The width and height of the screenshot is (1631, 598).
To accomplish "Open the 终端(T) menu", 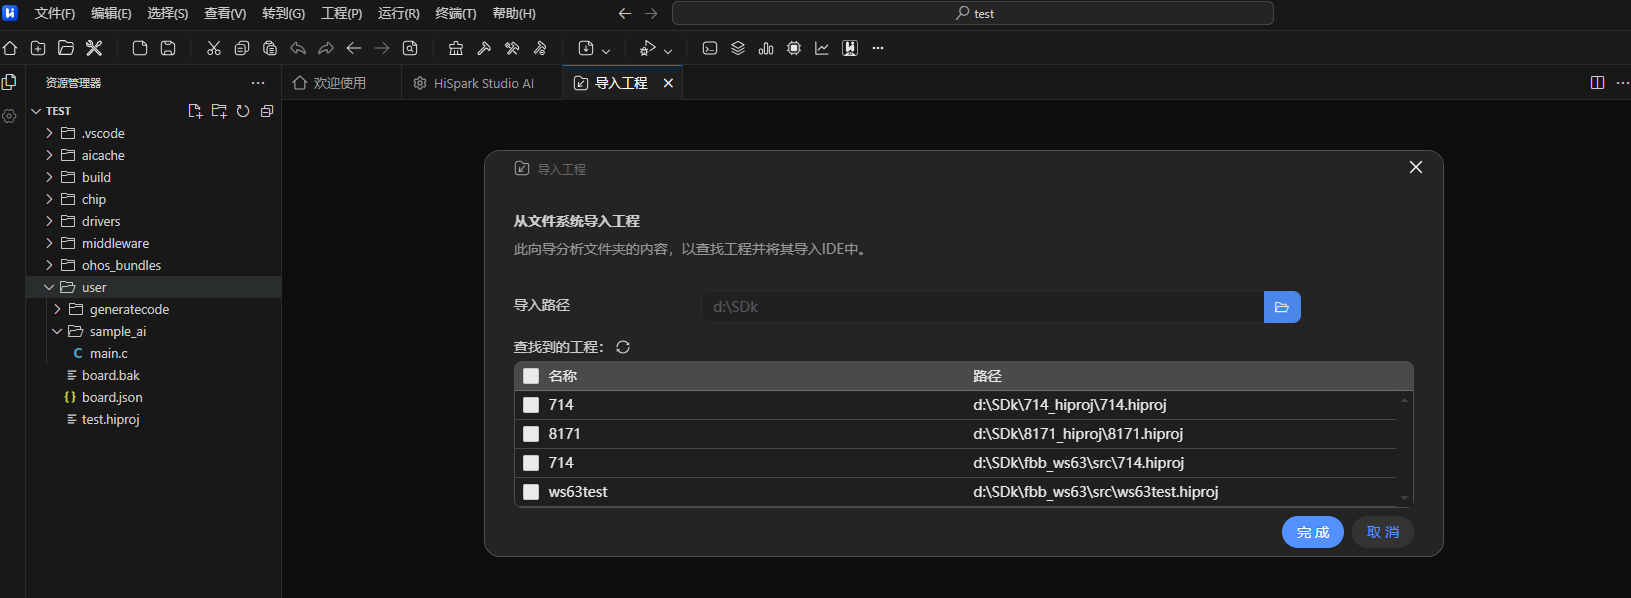I will point(456,13).
